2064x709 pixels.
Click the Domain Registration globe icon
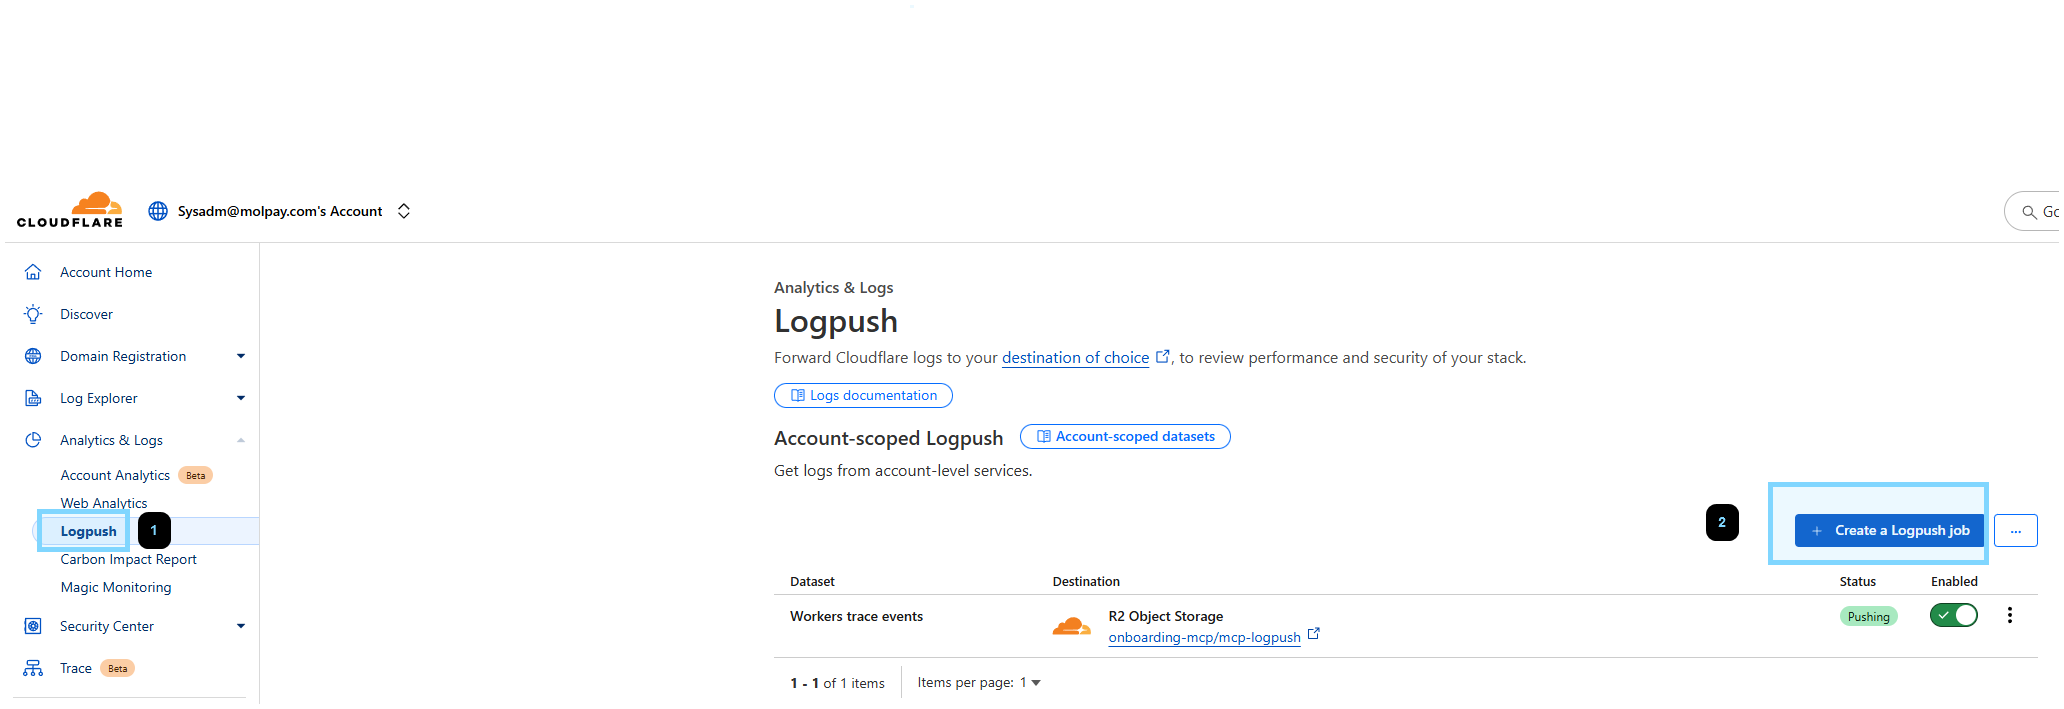(33, 356)
